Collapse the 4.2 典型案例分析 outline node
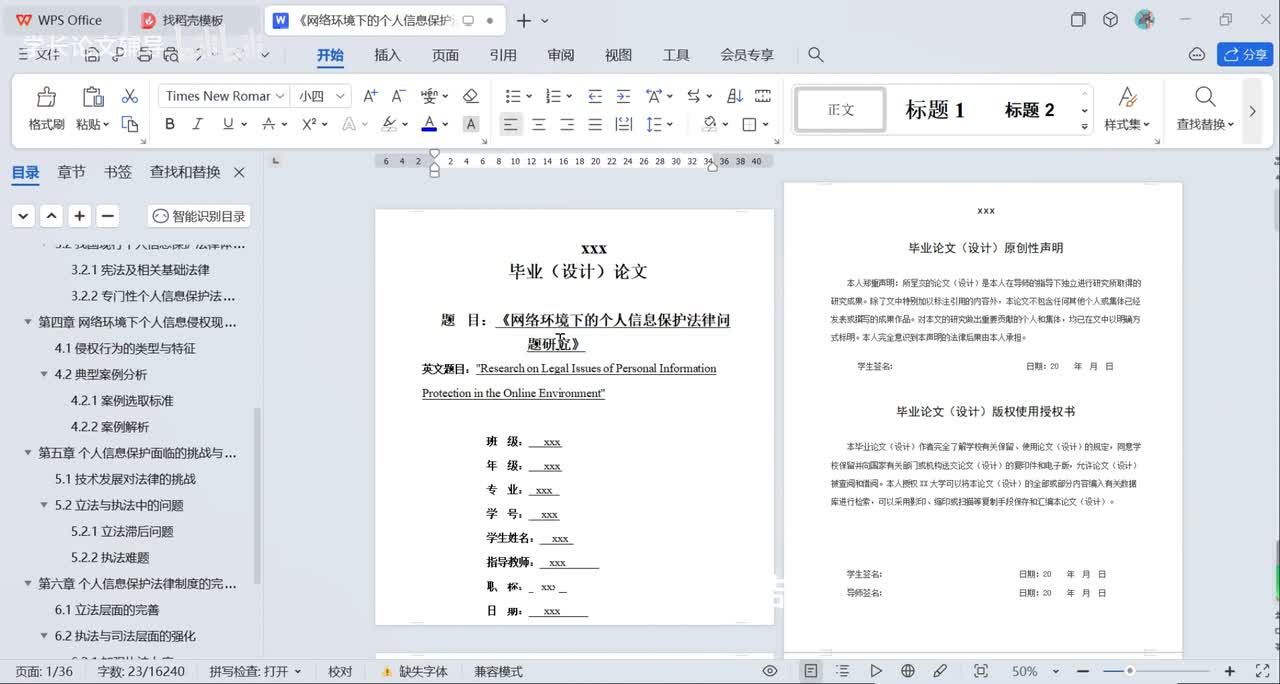The height and width of the screenshot is (684, 1280). tap(44, 374)
